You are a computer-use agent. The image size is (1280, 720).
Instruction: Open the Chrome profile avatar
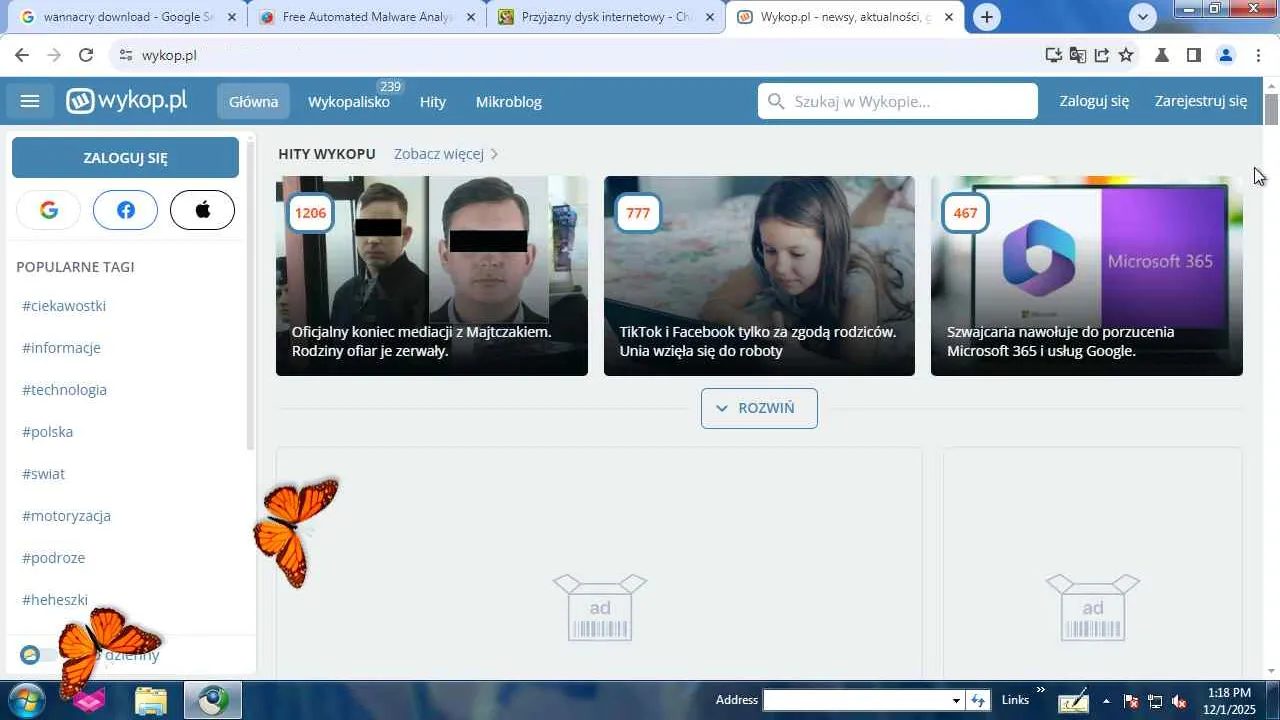click(x=1226, y=55)
